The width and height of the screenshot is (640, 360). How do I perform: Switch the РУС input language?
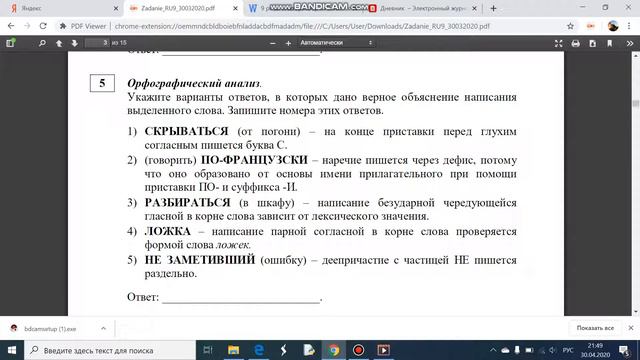568,350
